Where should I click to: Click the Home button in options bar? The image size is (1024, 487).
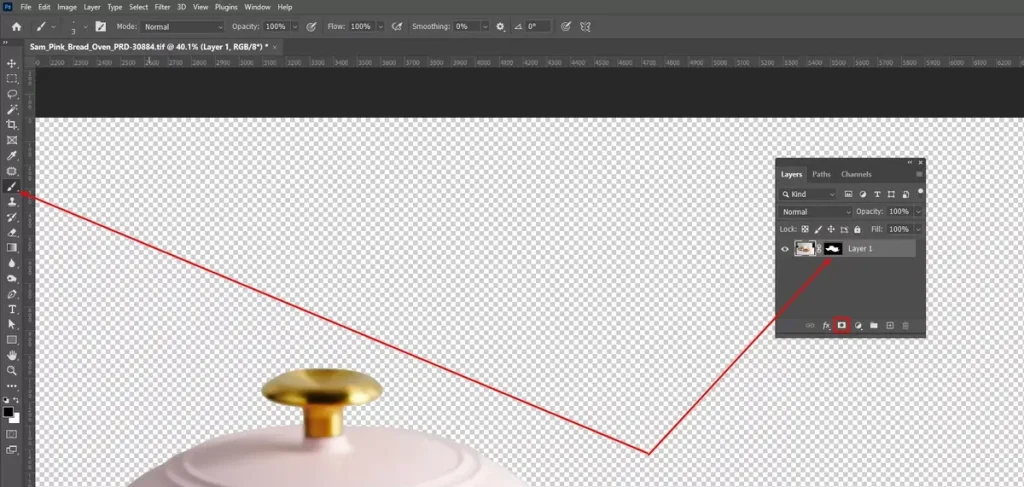16,27
